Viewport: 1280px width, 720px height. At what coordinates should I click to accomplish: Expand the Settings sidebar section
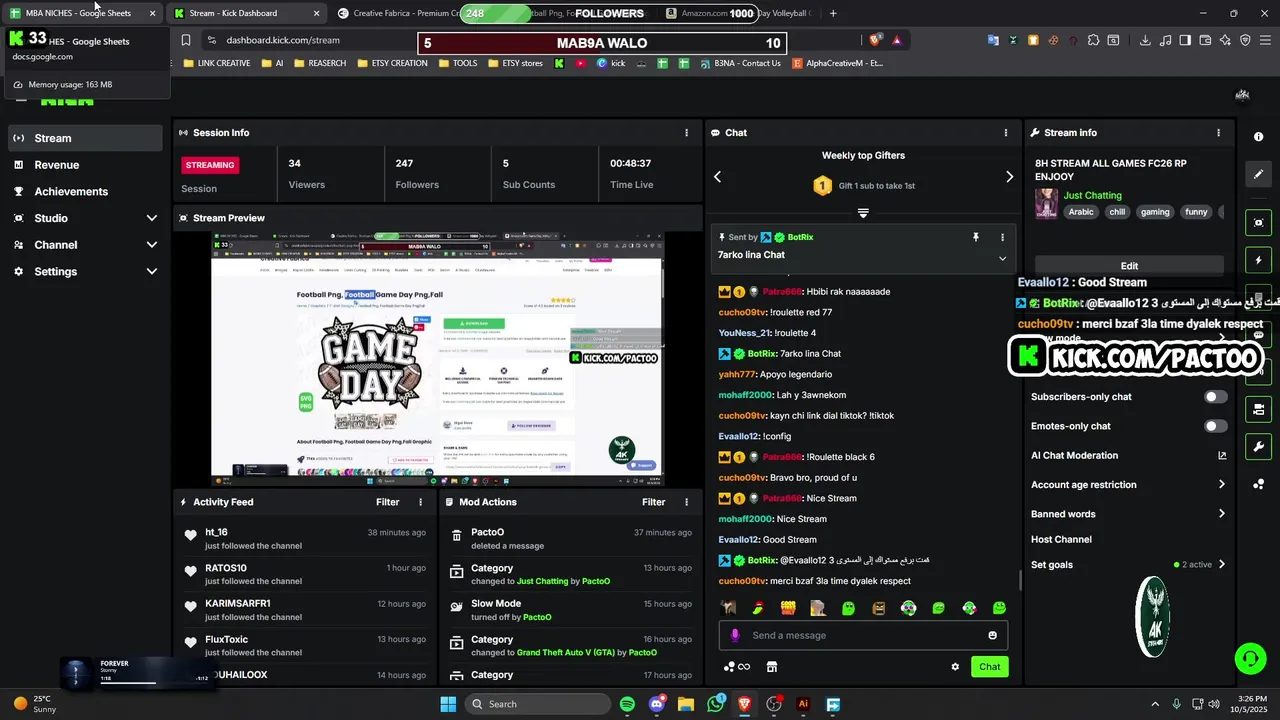tap(85, 271)
